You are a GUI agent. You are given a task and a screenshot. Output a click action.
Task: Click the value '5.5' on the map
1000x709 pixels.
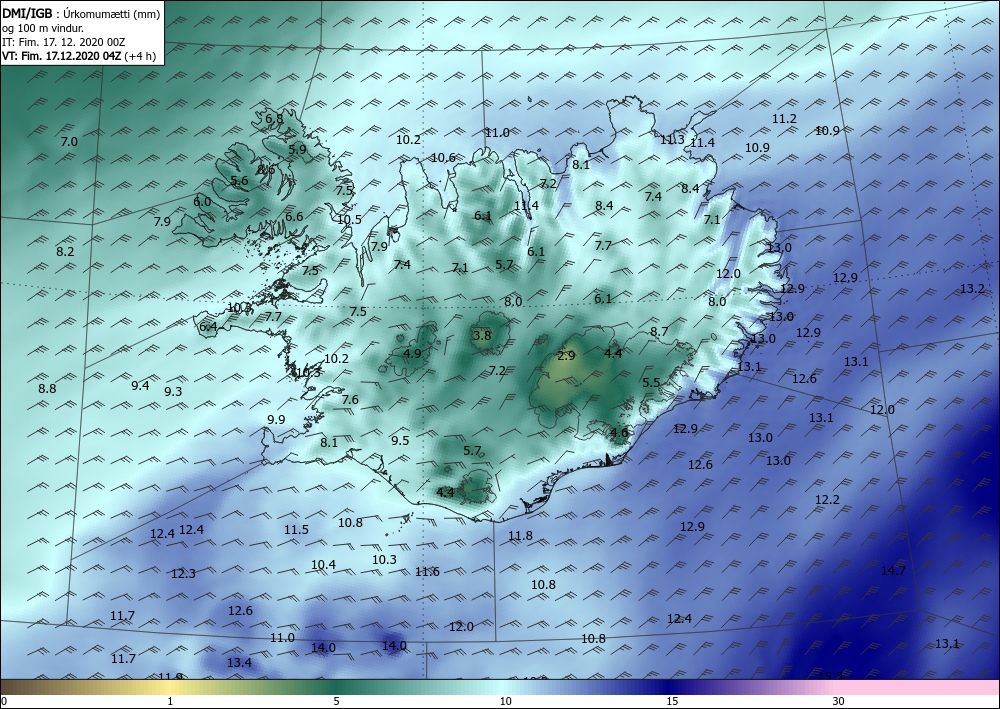(651, 383)
